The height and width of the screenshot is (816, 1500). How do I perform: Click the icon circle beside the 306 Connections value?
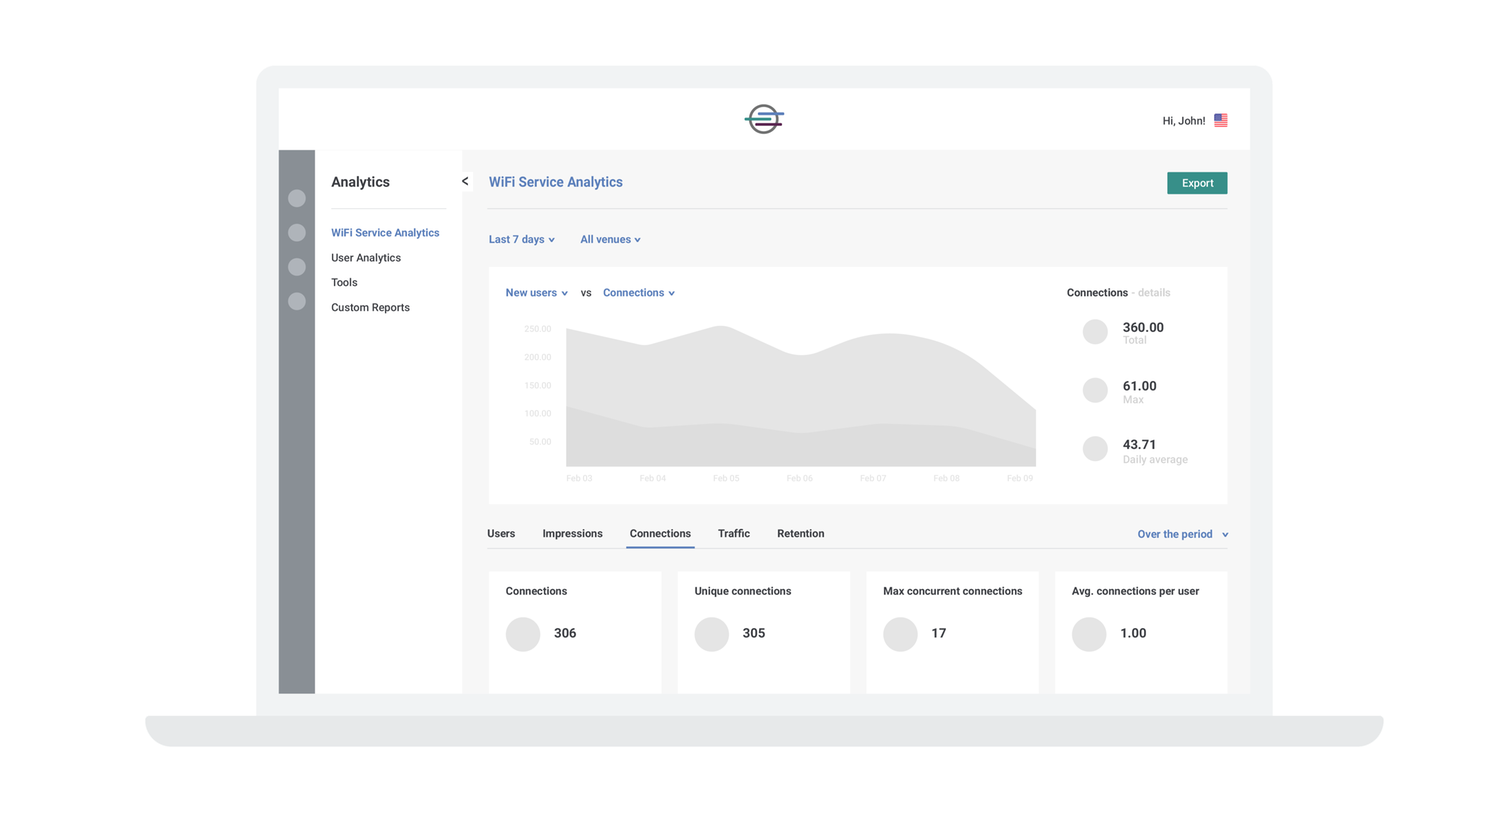pyautogui.click(x=523, y=634)
